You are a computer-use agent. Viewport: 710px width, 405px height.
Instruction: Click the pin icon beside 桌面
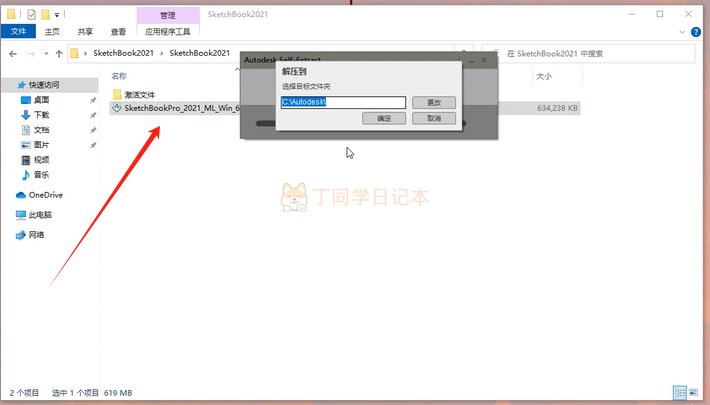click(93, 100)
